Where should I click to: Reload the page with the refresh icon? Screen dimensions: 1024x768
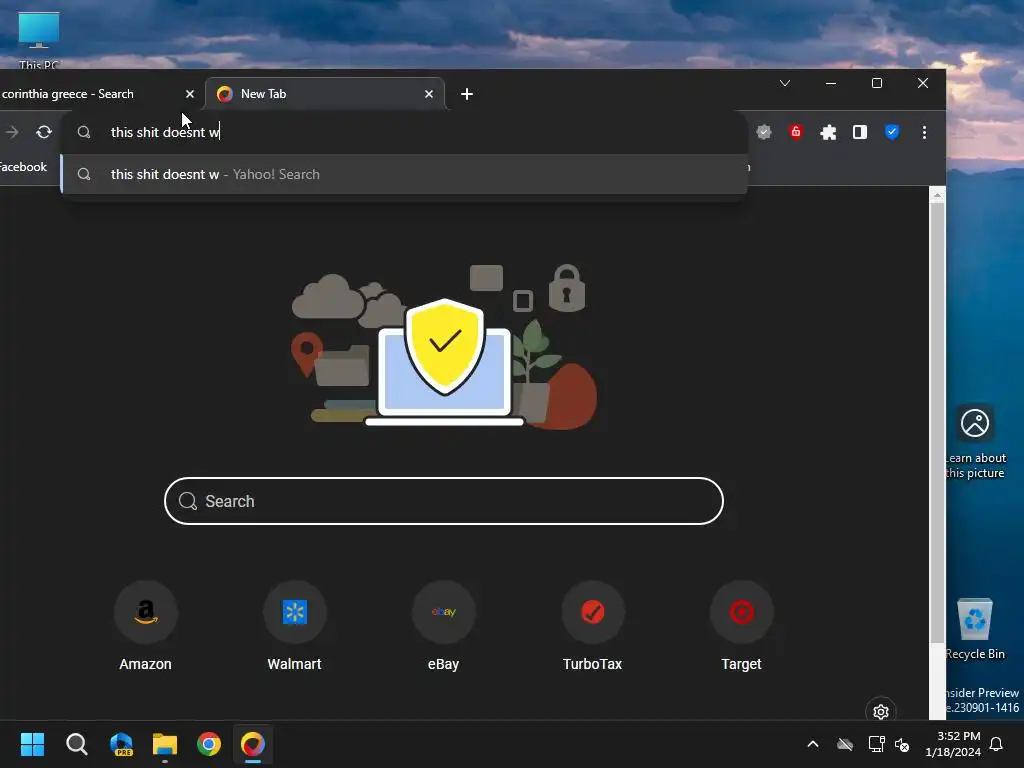coord(44,133)
